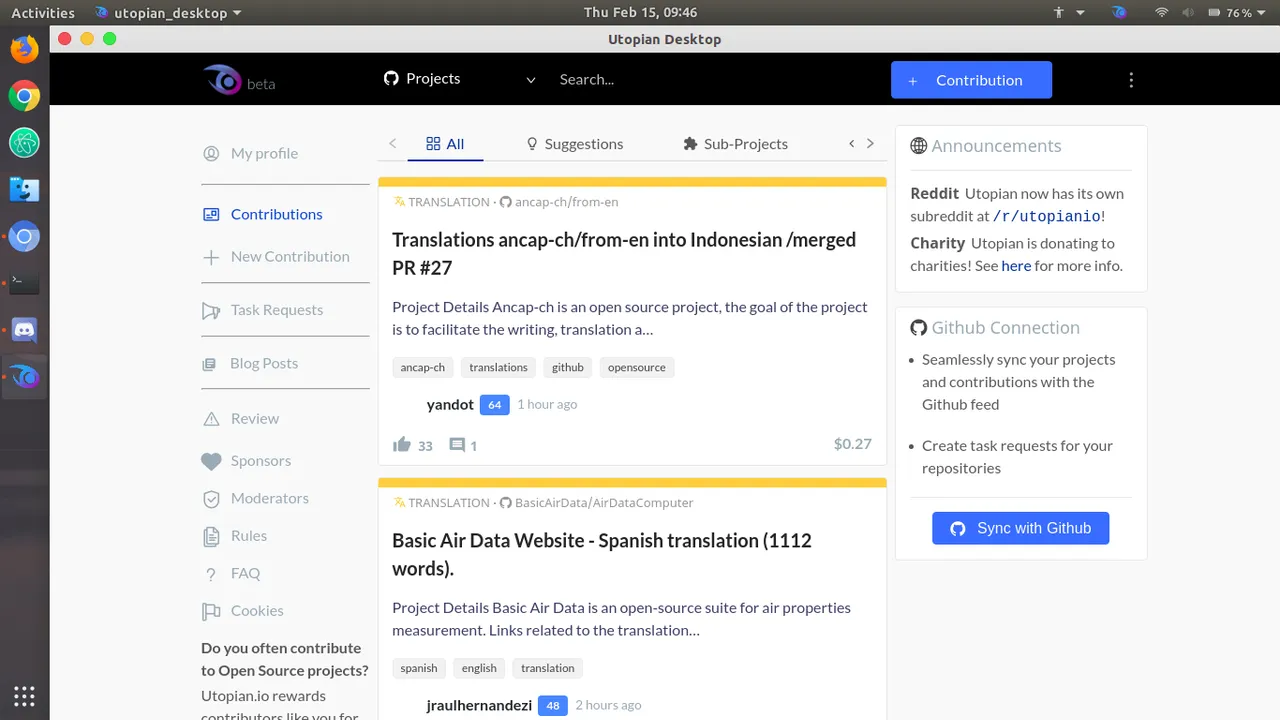Image resolution: width=1280 pixels, height=720 pixels.
Task: Open comments on ancap-ch post
Action: pyautogui.click(x=457, y=445)
